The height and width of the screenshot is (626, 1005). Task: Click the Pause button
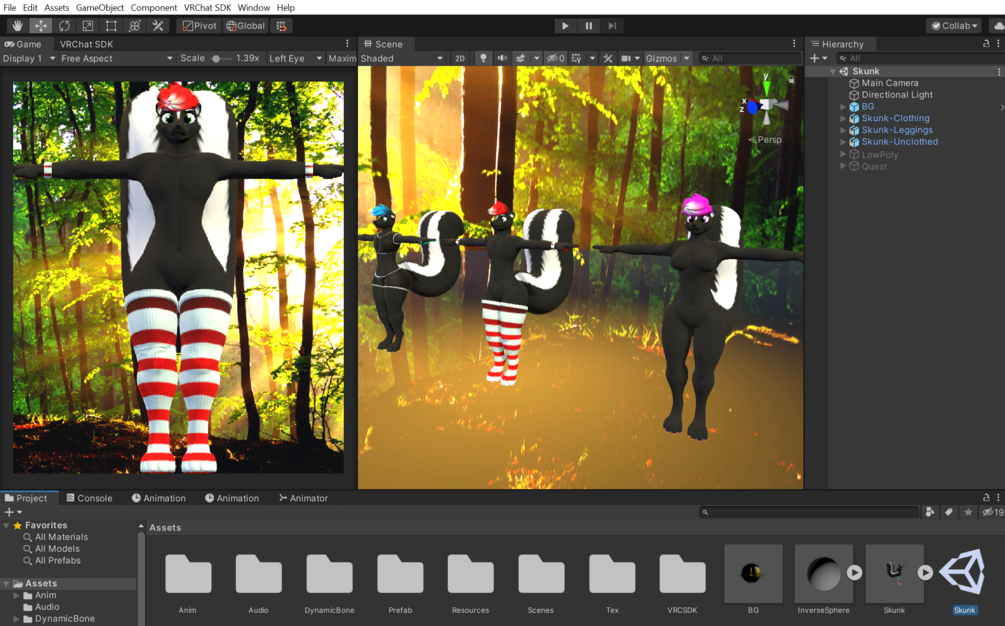tap(588, 26)
